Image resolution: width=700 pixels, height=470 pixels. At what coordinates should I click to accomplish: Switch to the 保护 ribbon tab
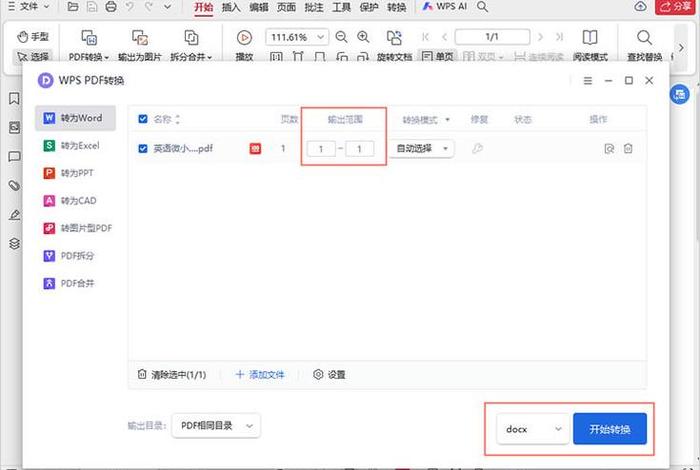click(369, 7)
